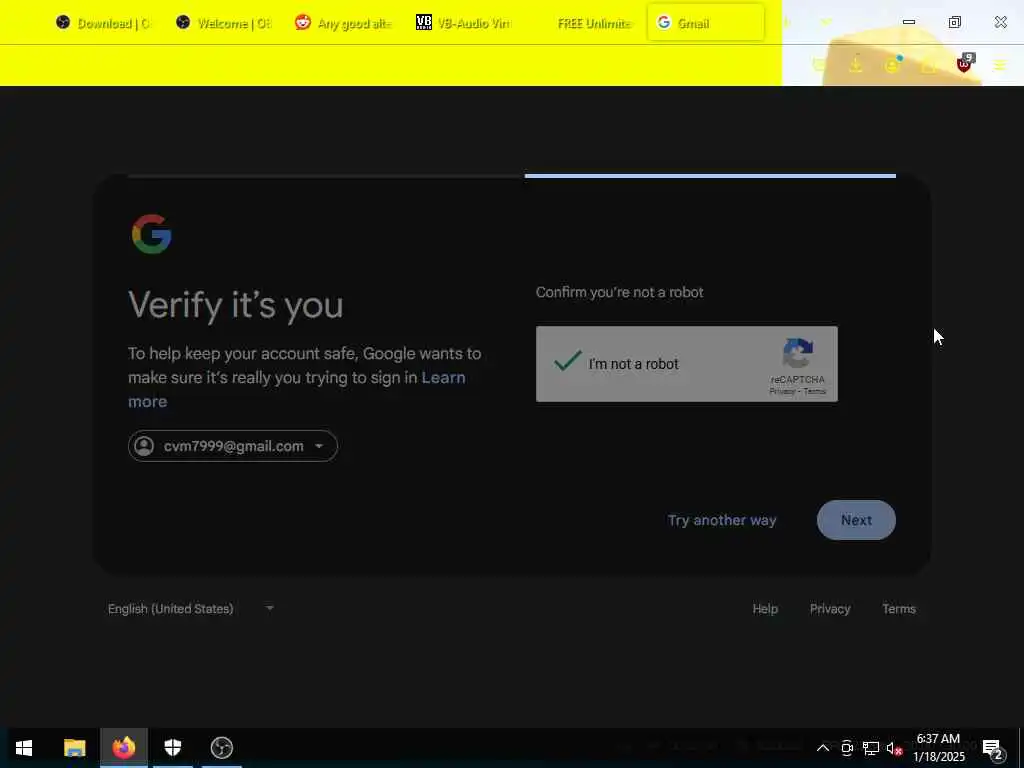Click the 'Verify it's you' heading
This screenshot has height=768, width=1024.
click(x=236, y=305)
